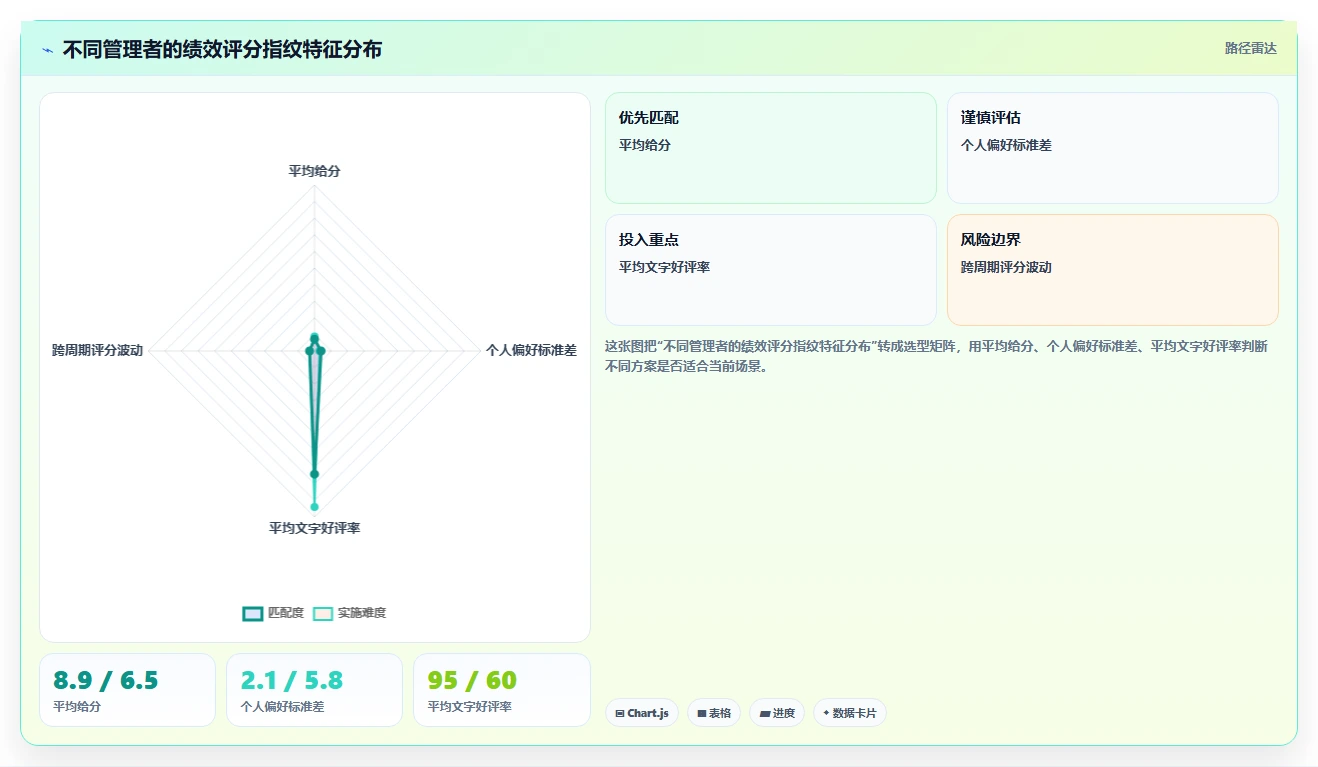Click the 个人偏好标准差 radar axis label
The width and height of the screenshot is (1318, 767).
pos(531,350)
